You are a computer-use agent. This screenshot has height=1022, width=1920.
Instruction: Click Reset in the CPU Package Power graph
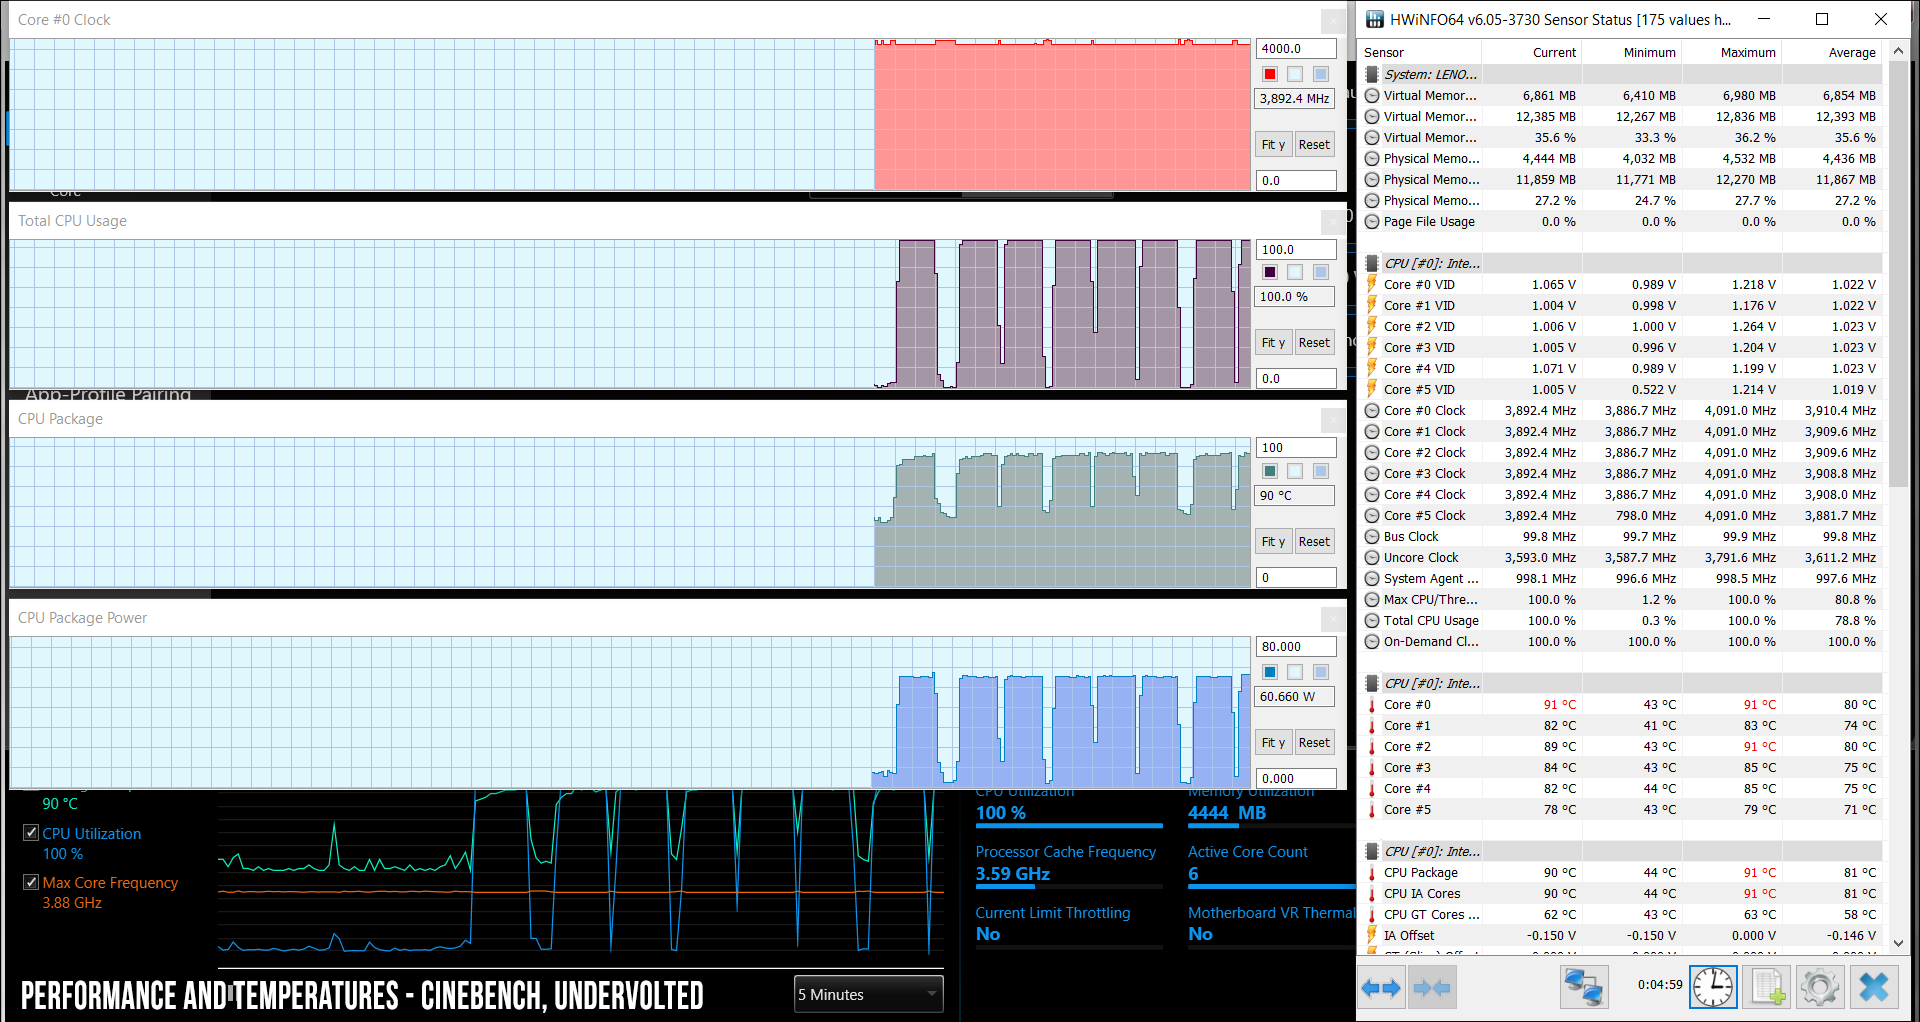click(1314, 742)
